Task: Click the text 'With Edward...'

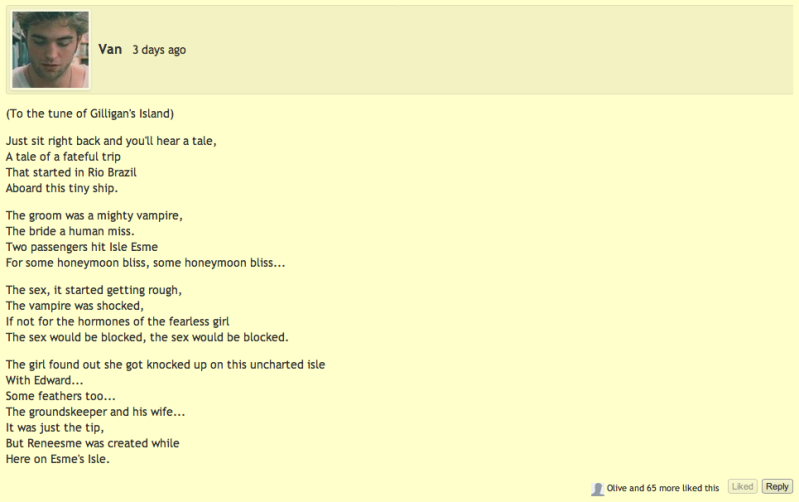Action: point(44,380)
